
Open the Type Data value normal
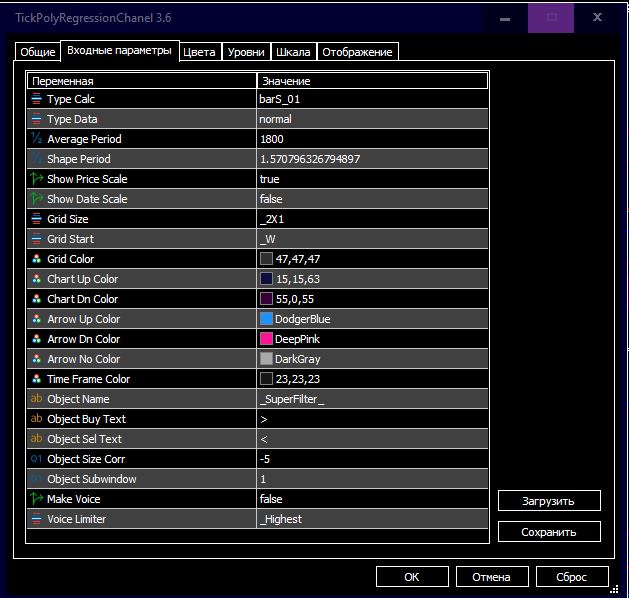coord(372,119)
